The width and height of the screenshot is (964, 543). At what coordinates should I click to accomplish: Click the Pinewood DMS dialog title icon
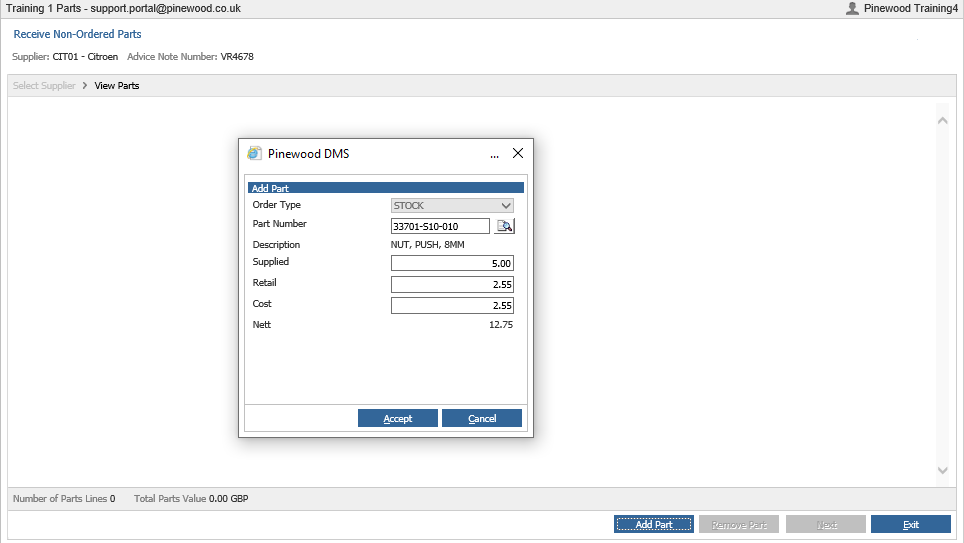coord(254,154)
